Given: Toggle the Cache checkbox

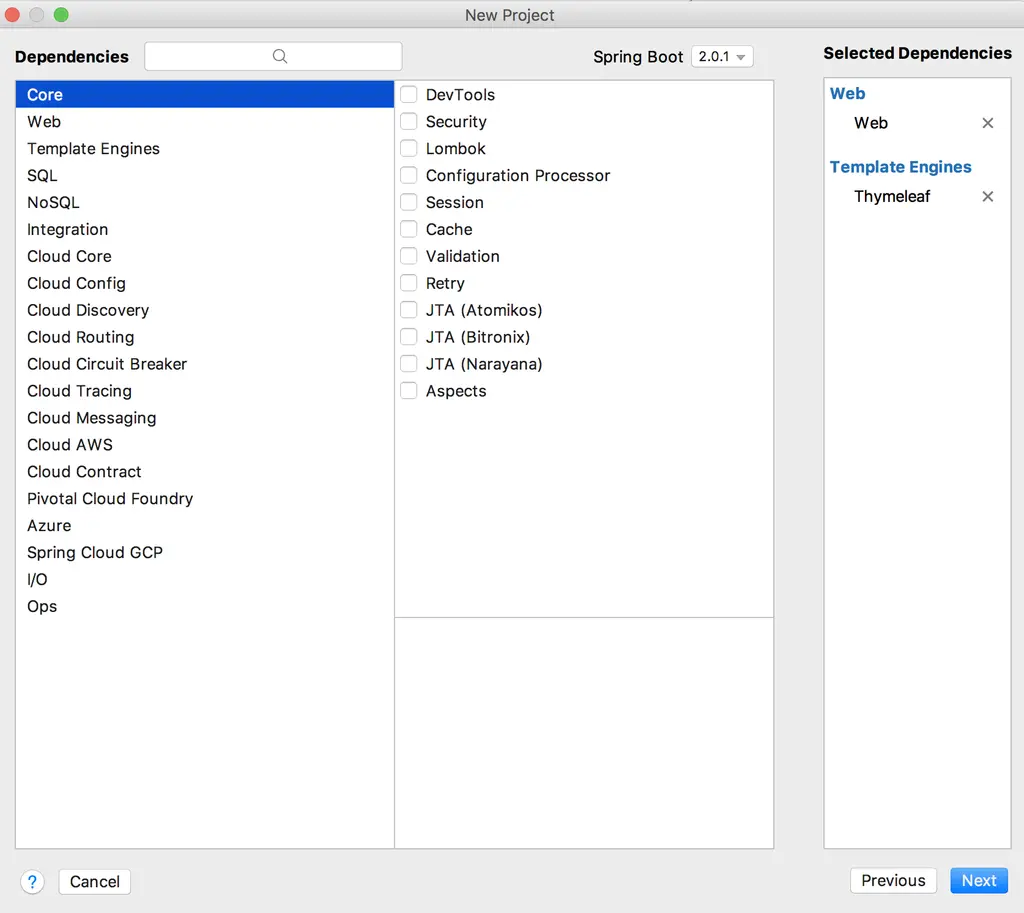Looking at the screenshot, I should tap(409, 229).
